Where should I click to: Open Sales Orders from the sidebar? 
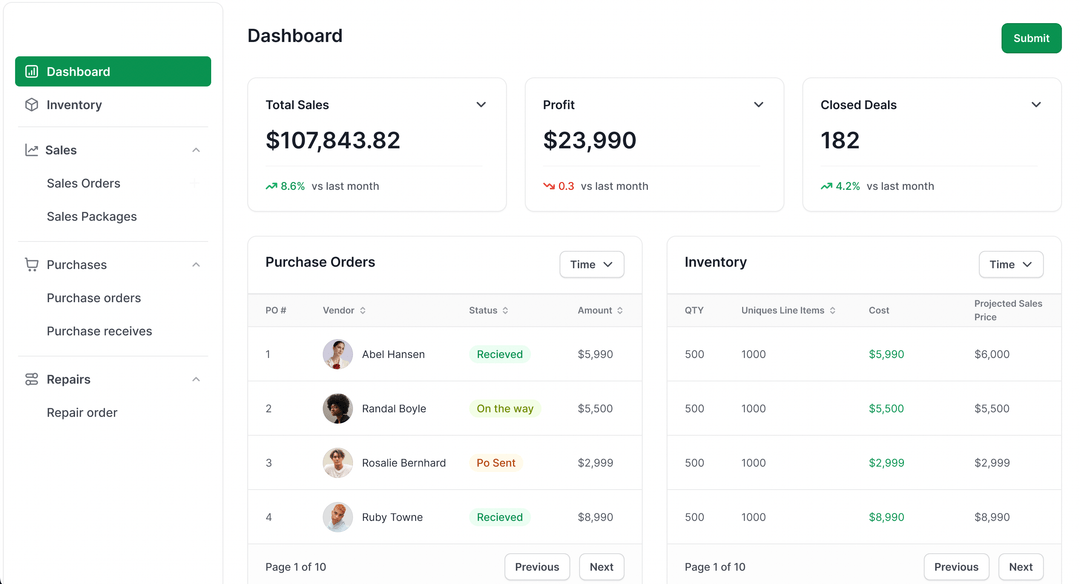pyautogui.click(x=83, y=184)
